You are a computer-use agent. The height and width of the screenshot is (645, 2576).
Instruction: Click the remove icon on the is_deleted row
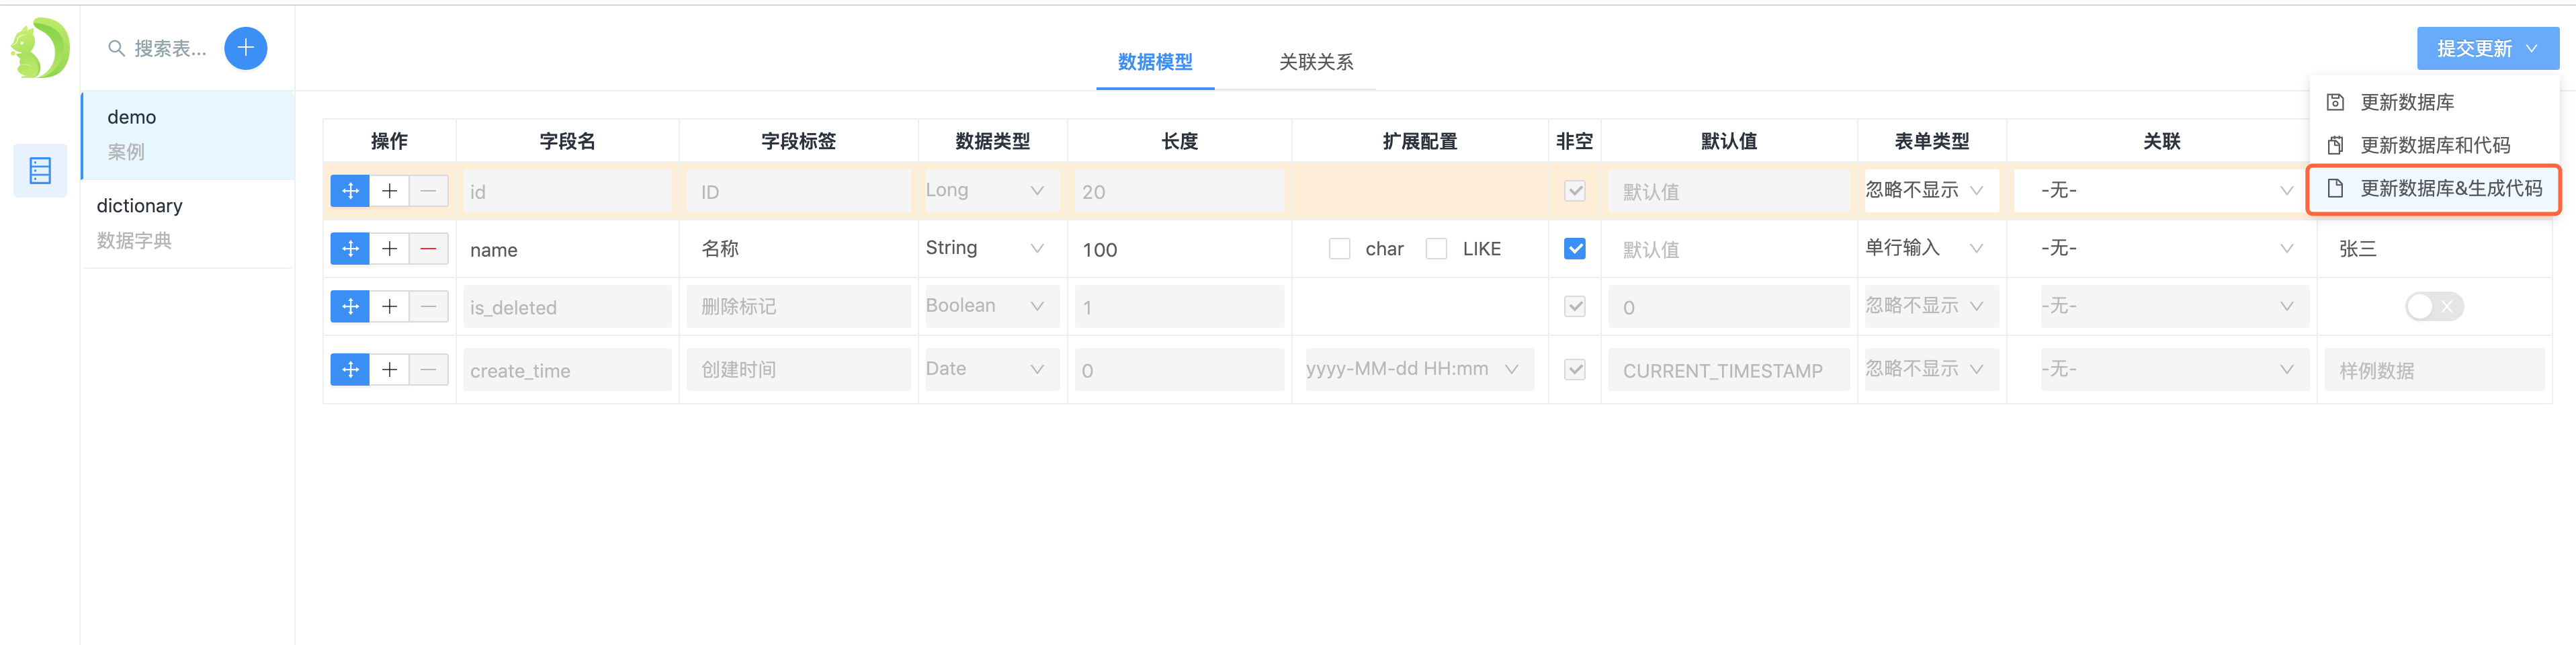[428, 307]
